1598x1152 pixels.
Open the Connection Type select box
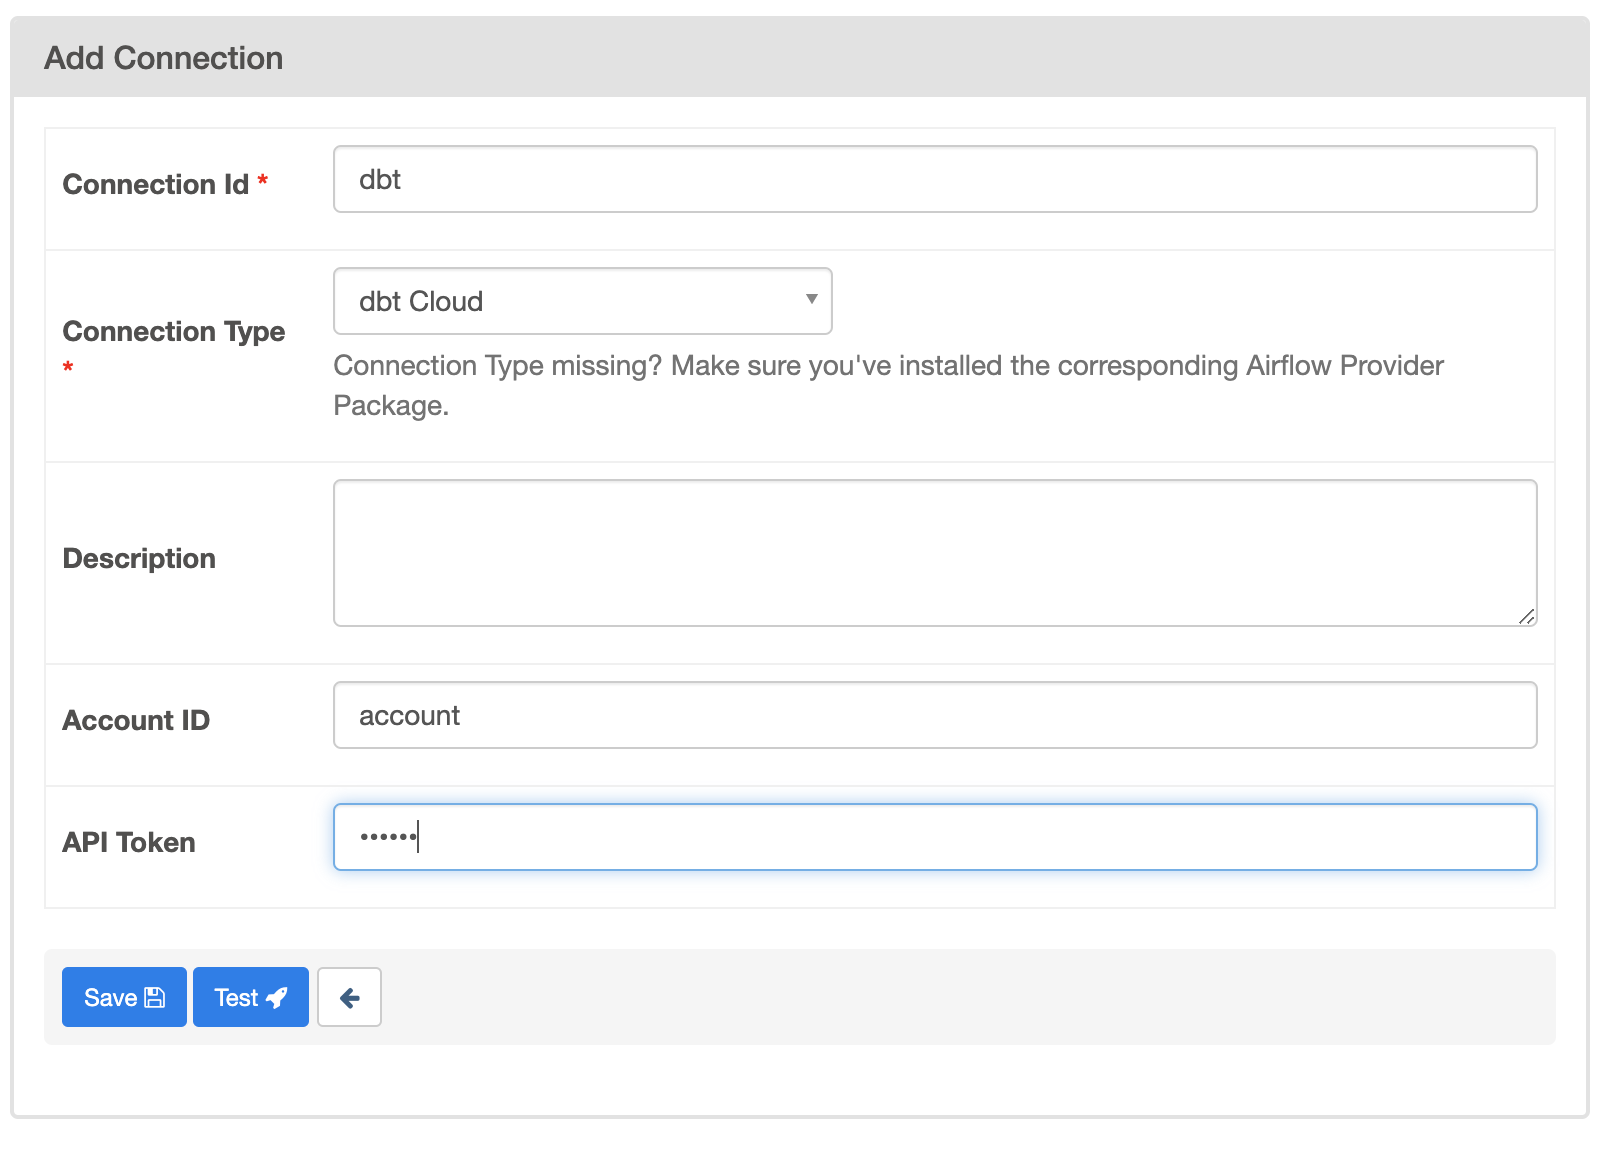[582, 301]
